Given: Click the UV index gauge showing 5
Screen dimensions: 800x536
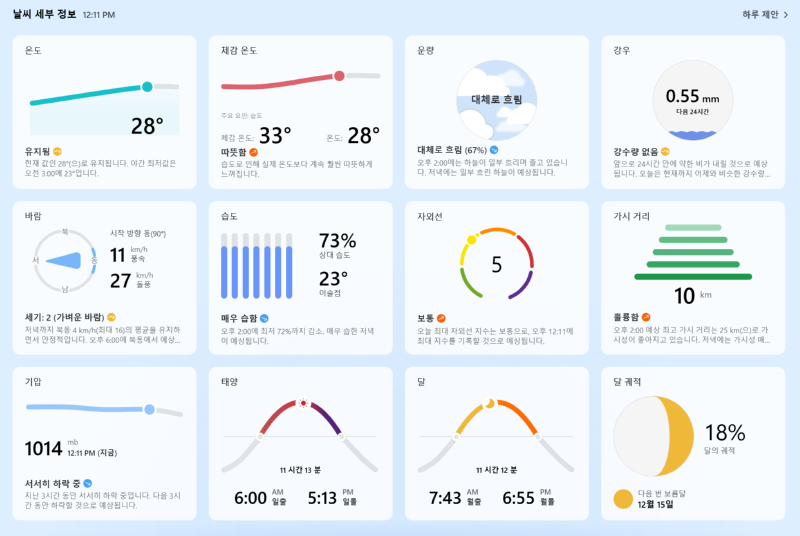Looking at the screenshot, I should pyautogui.click(x=496, y=263).
